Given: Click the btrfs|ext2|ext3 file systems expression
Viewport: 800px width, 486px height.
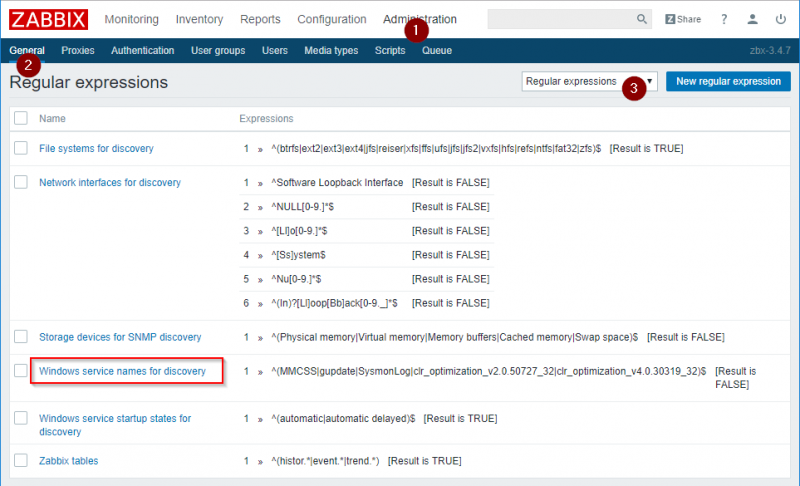Looking at the screenshot, I should click(x=436, y=148).
